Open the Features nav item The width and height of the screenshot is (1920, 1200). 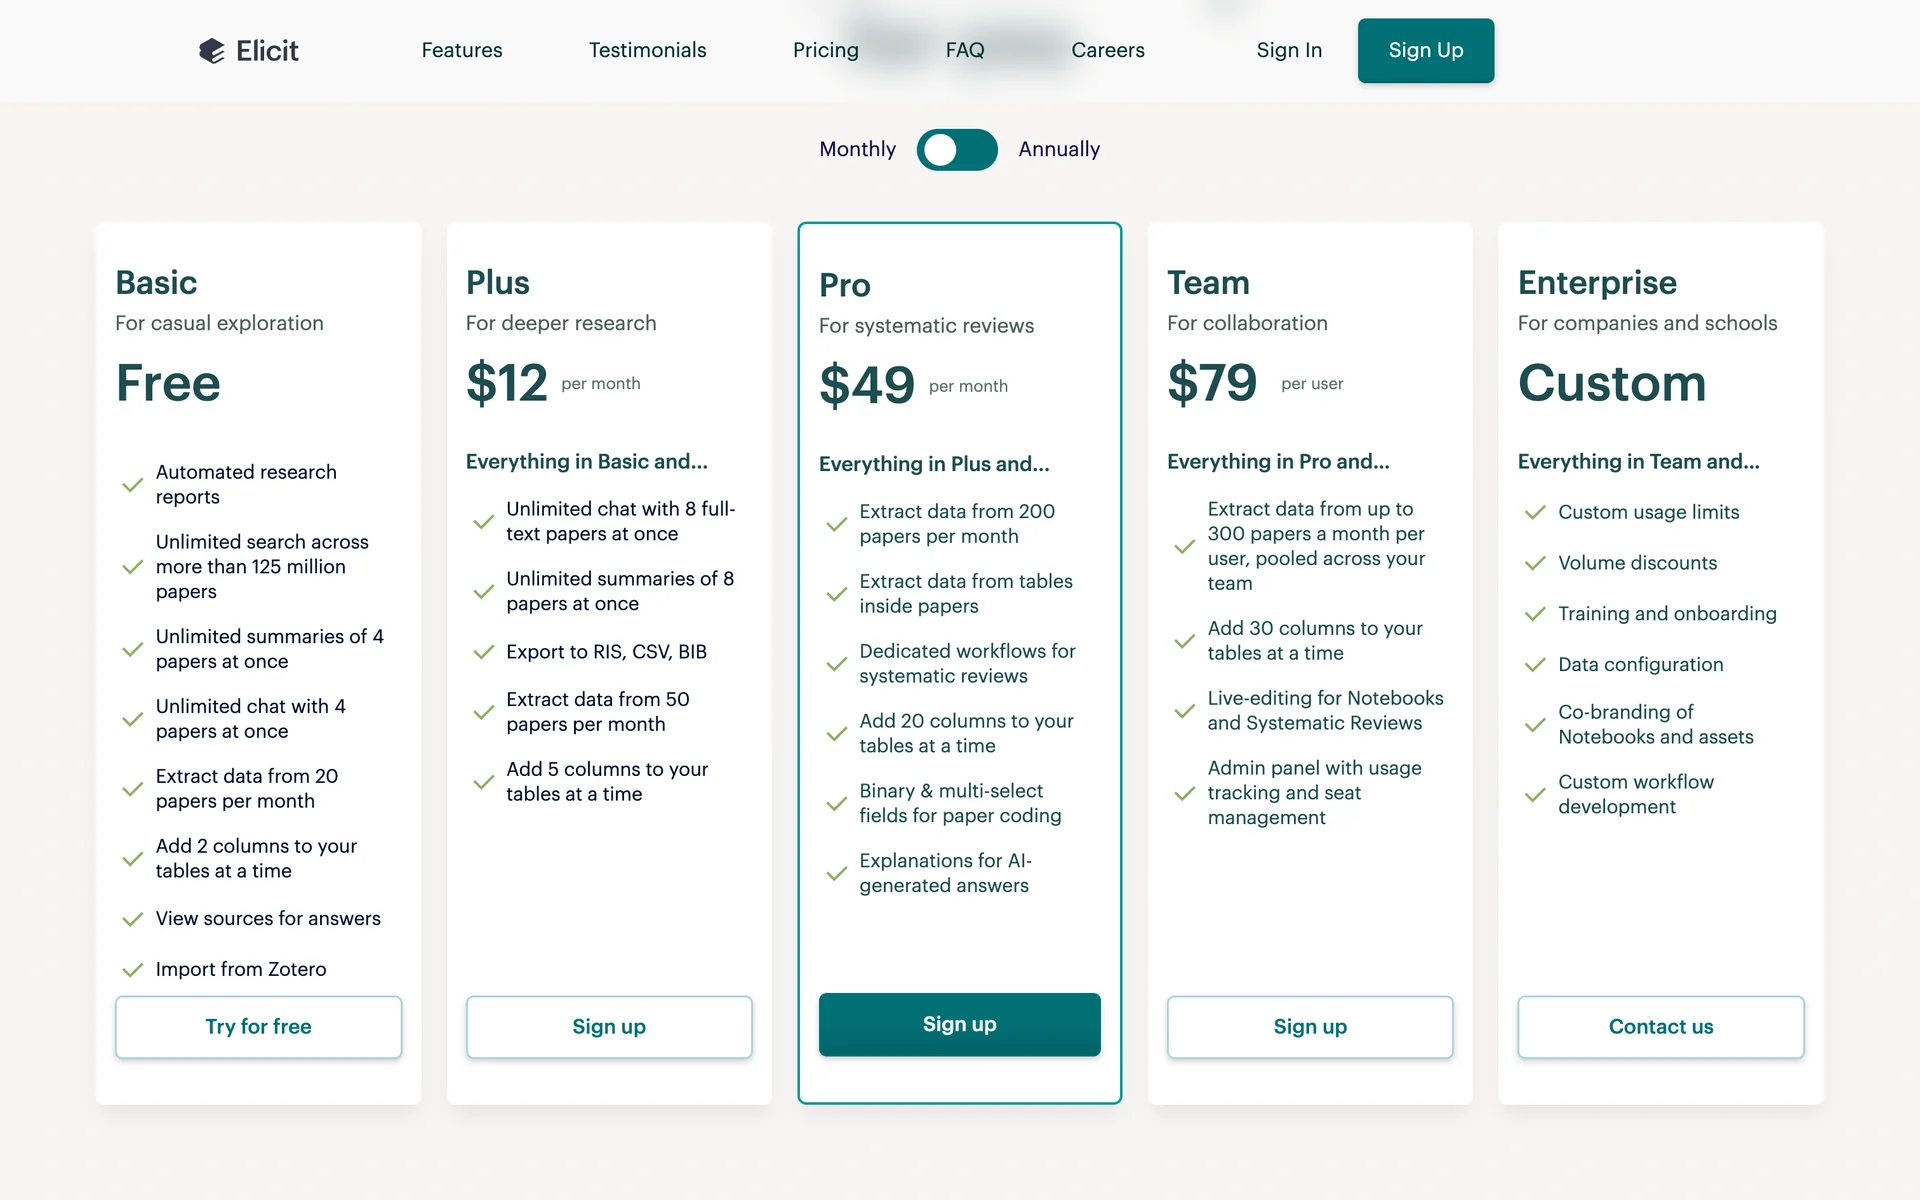pyautogui.click(x=462, y=50)
